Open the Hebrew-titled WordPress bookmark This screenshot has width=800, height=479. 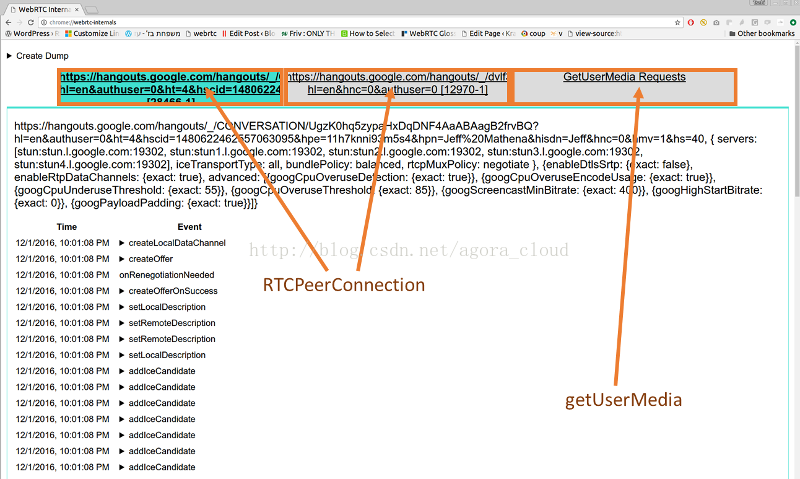coord(153,34)
